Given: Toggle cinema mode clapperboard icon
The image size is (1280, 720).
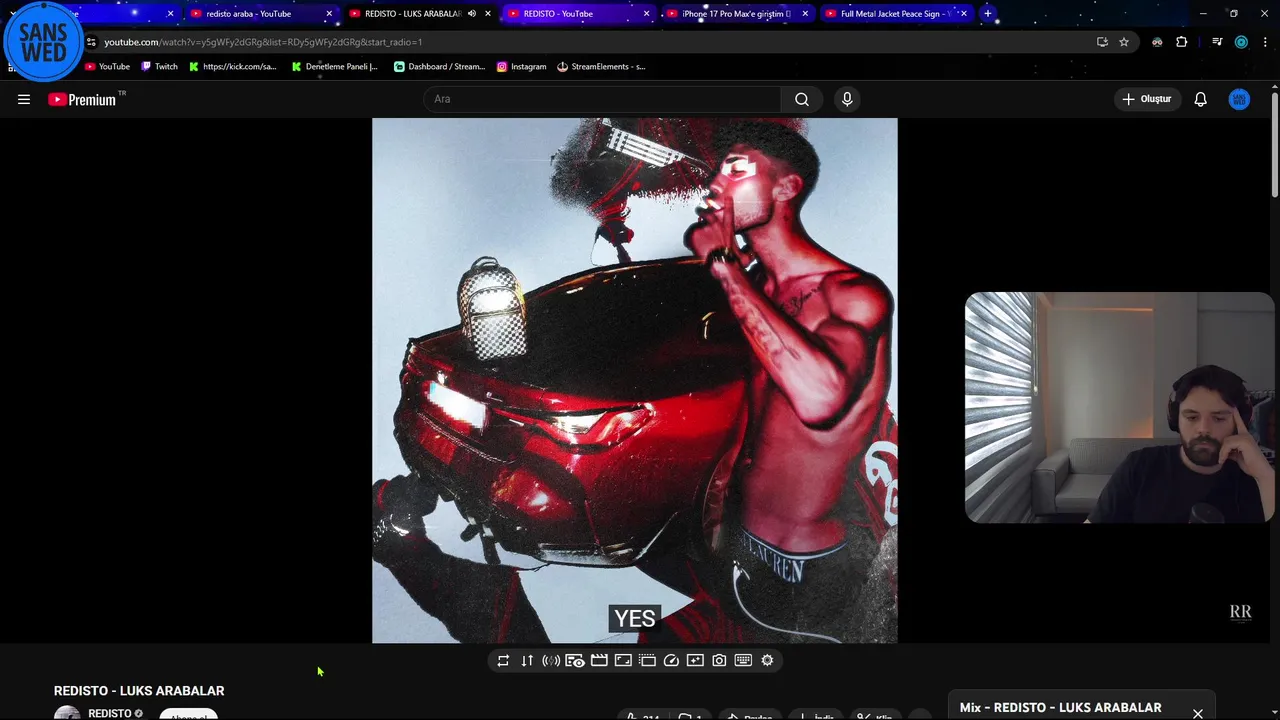Looking at the screenshot, I should click(599, 661).
